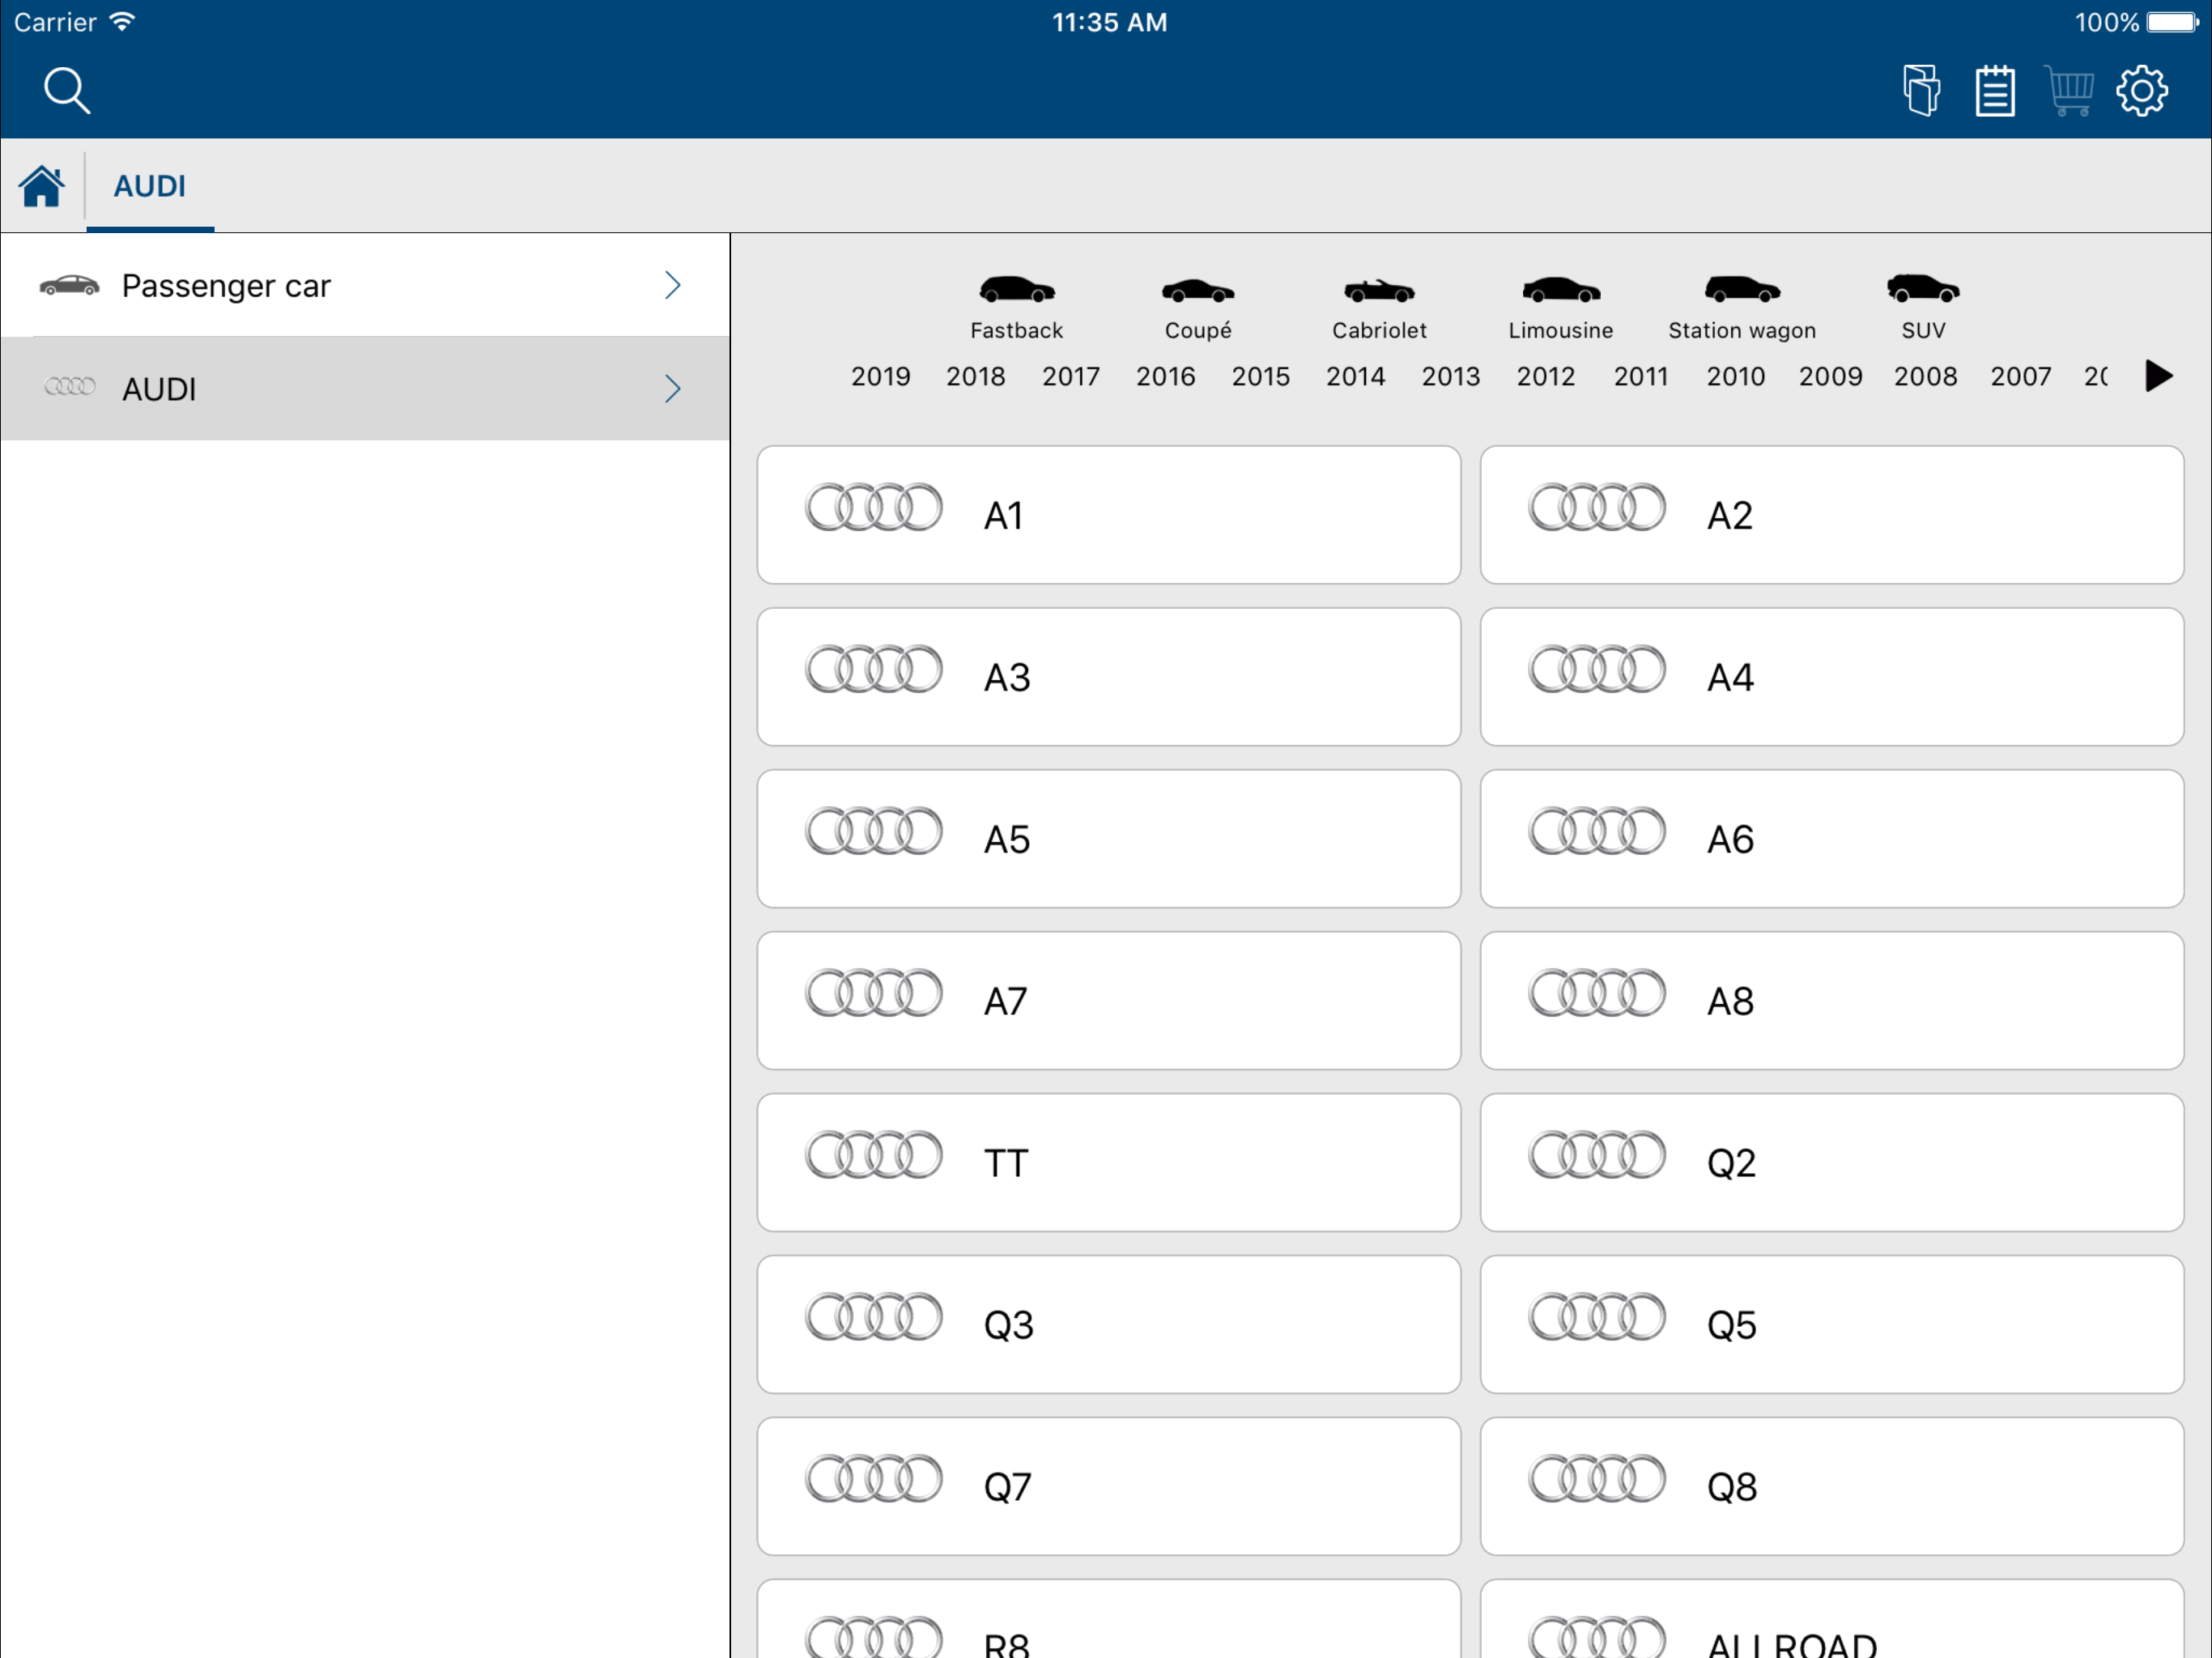2212x1658 pixels.
Task: Open the Q2 model card
Action: pyautogui.click(x=1831, y=1163)
